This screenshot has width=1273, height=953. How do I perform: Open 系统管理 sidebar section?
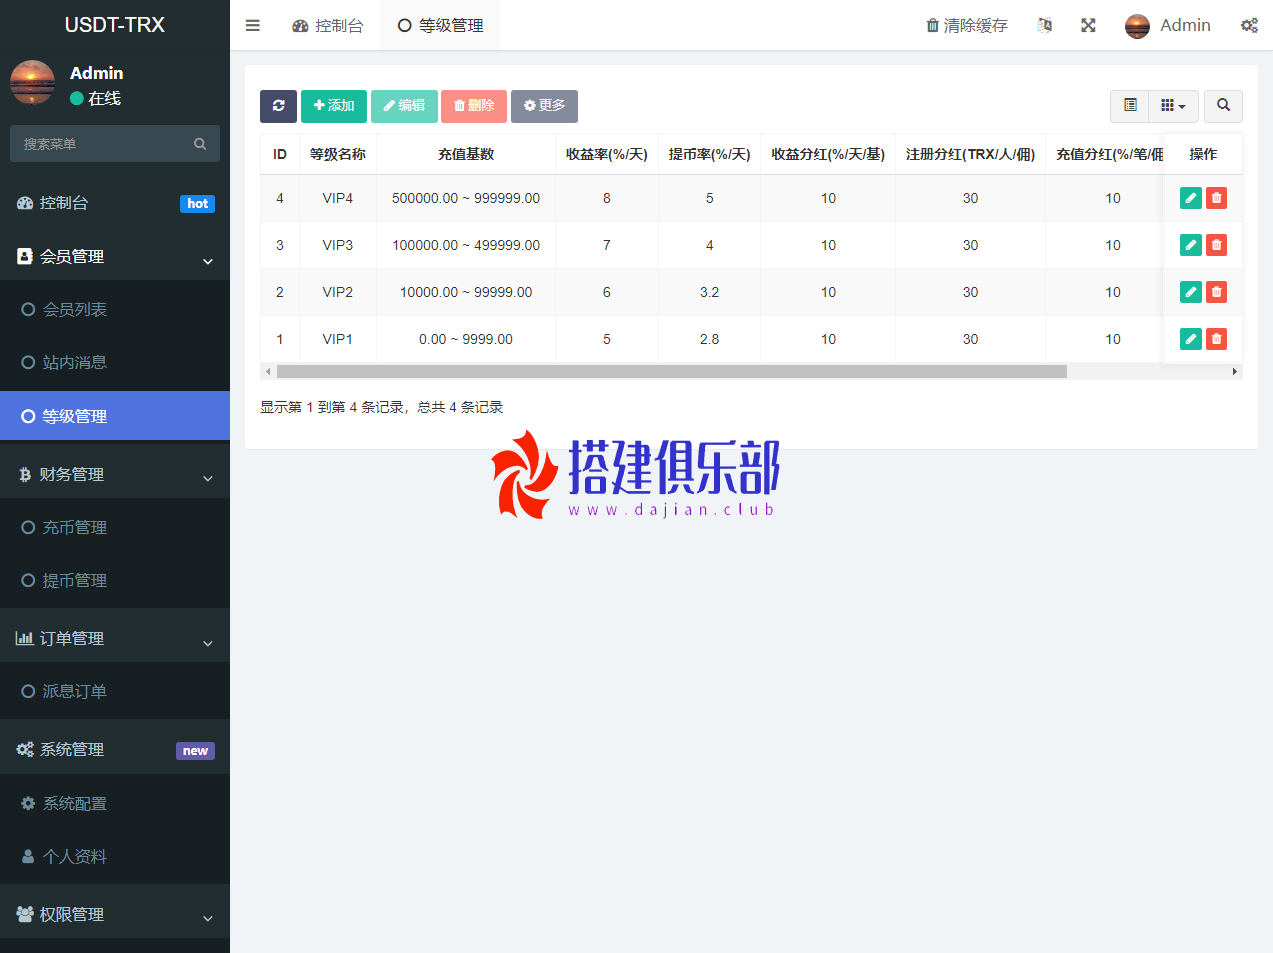pos(115,750)
